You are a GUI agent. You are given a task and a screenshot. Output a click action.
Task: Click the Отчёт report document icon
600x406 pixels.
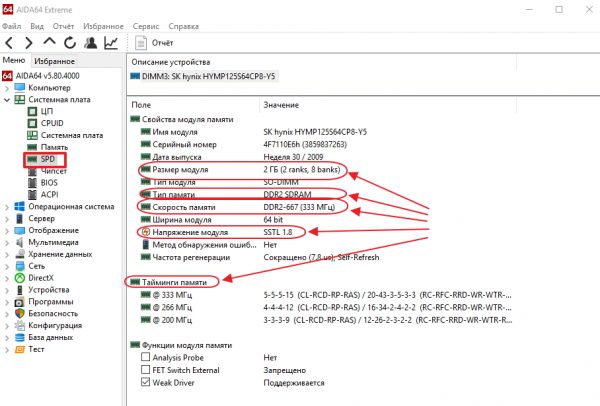[x=140, y=43]
